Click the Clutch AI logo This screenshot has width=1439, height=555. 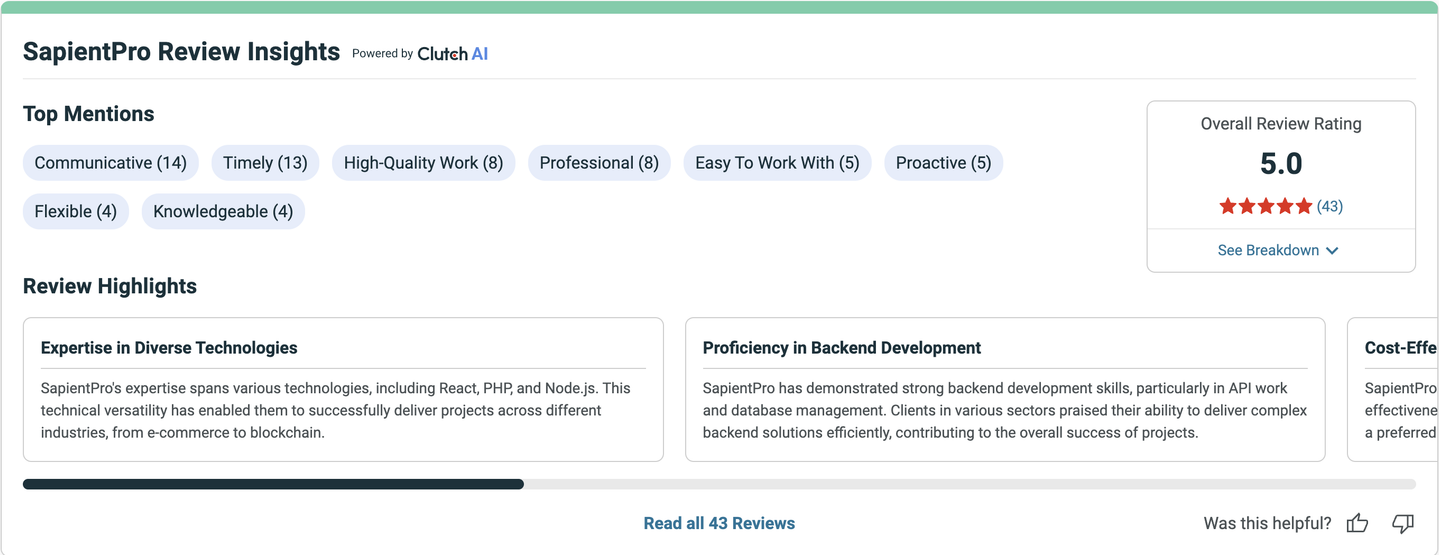(452, 54)
